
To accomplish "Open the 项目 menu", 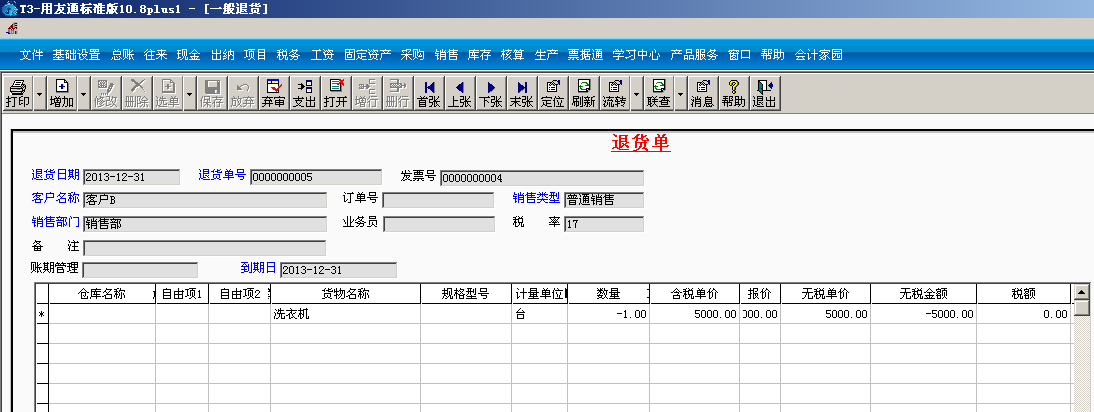I will 255,55.
